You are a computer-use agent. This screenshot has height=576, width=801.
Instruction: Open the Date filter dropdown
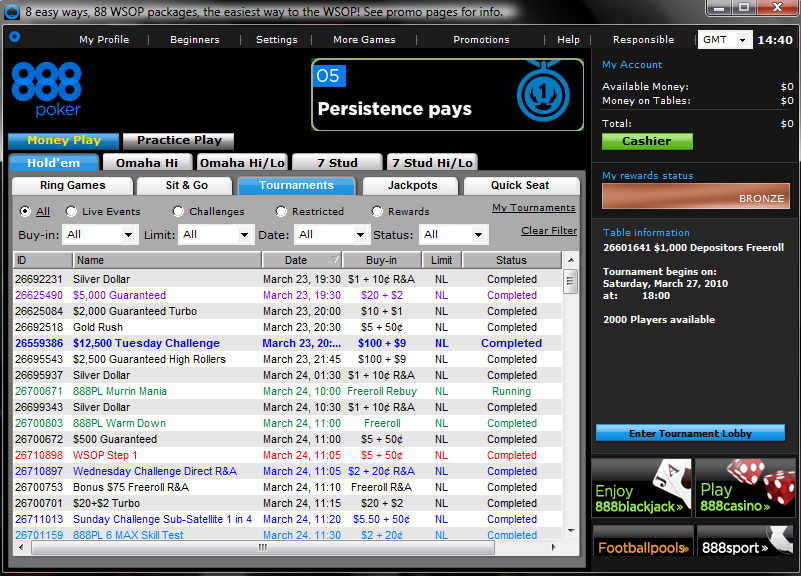(332, 234)
